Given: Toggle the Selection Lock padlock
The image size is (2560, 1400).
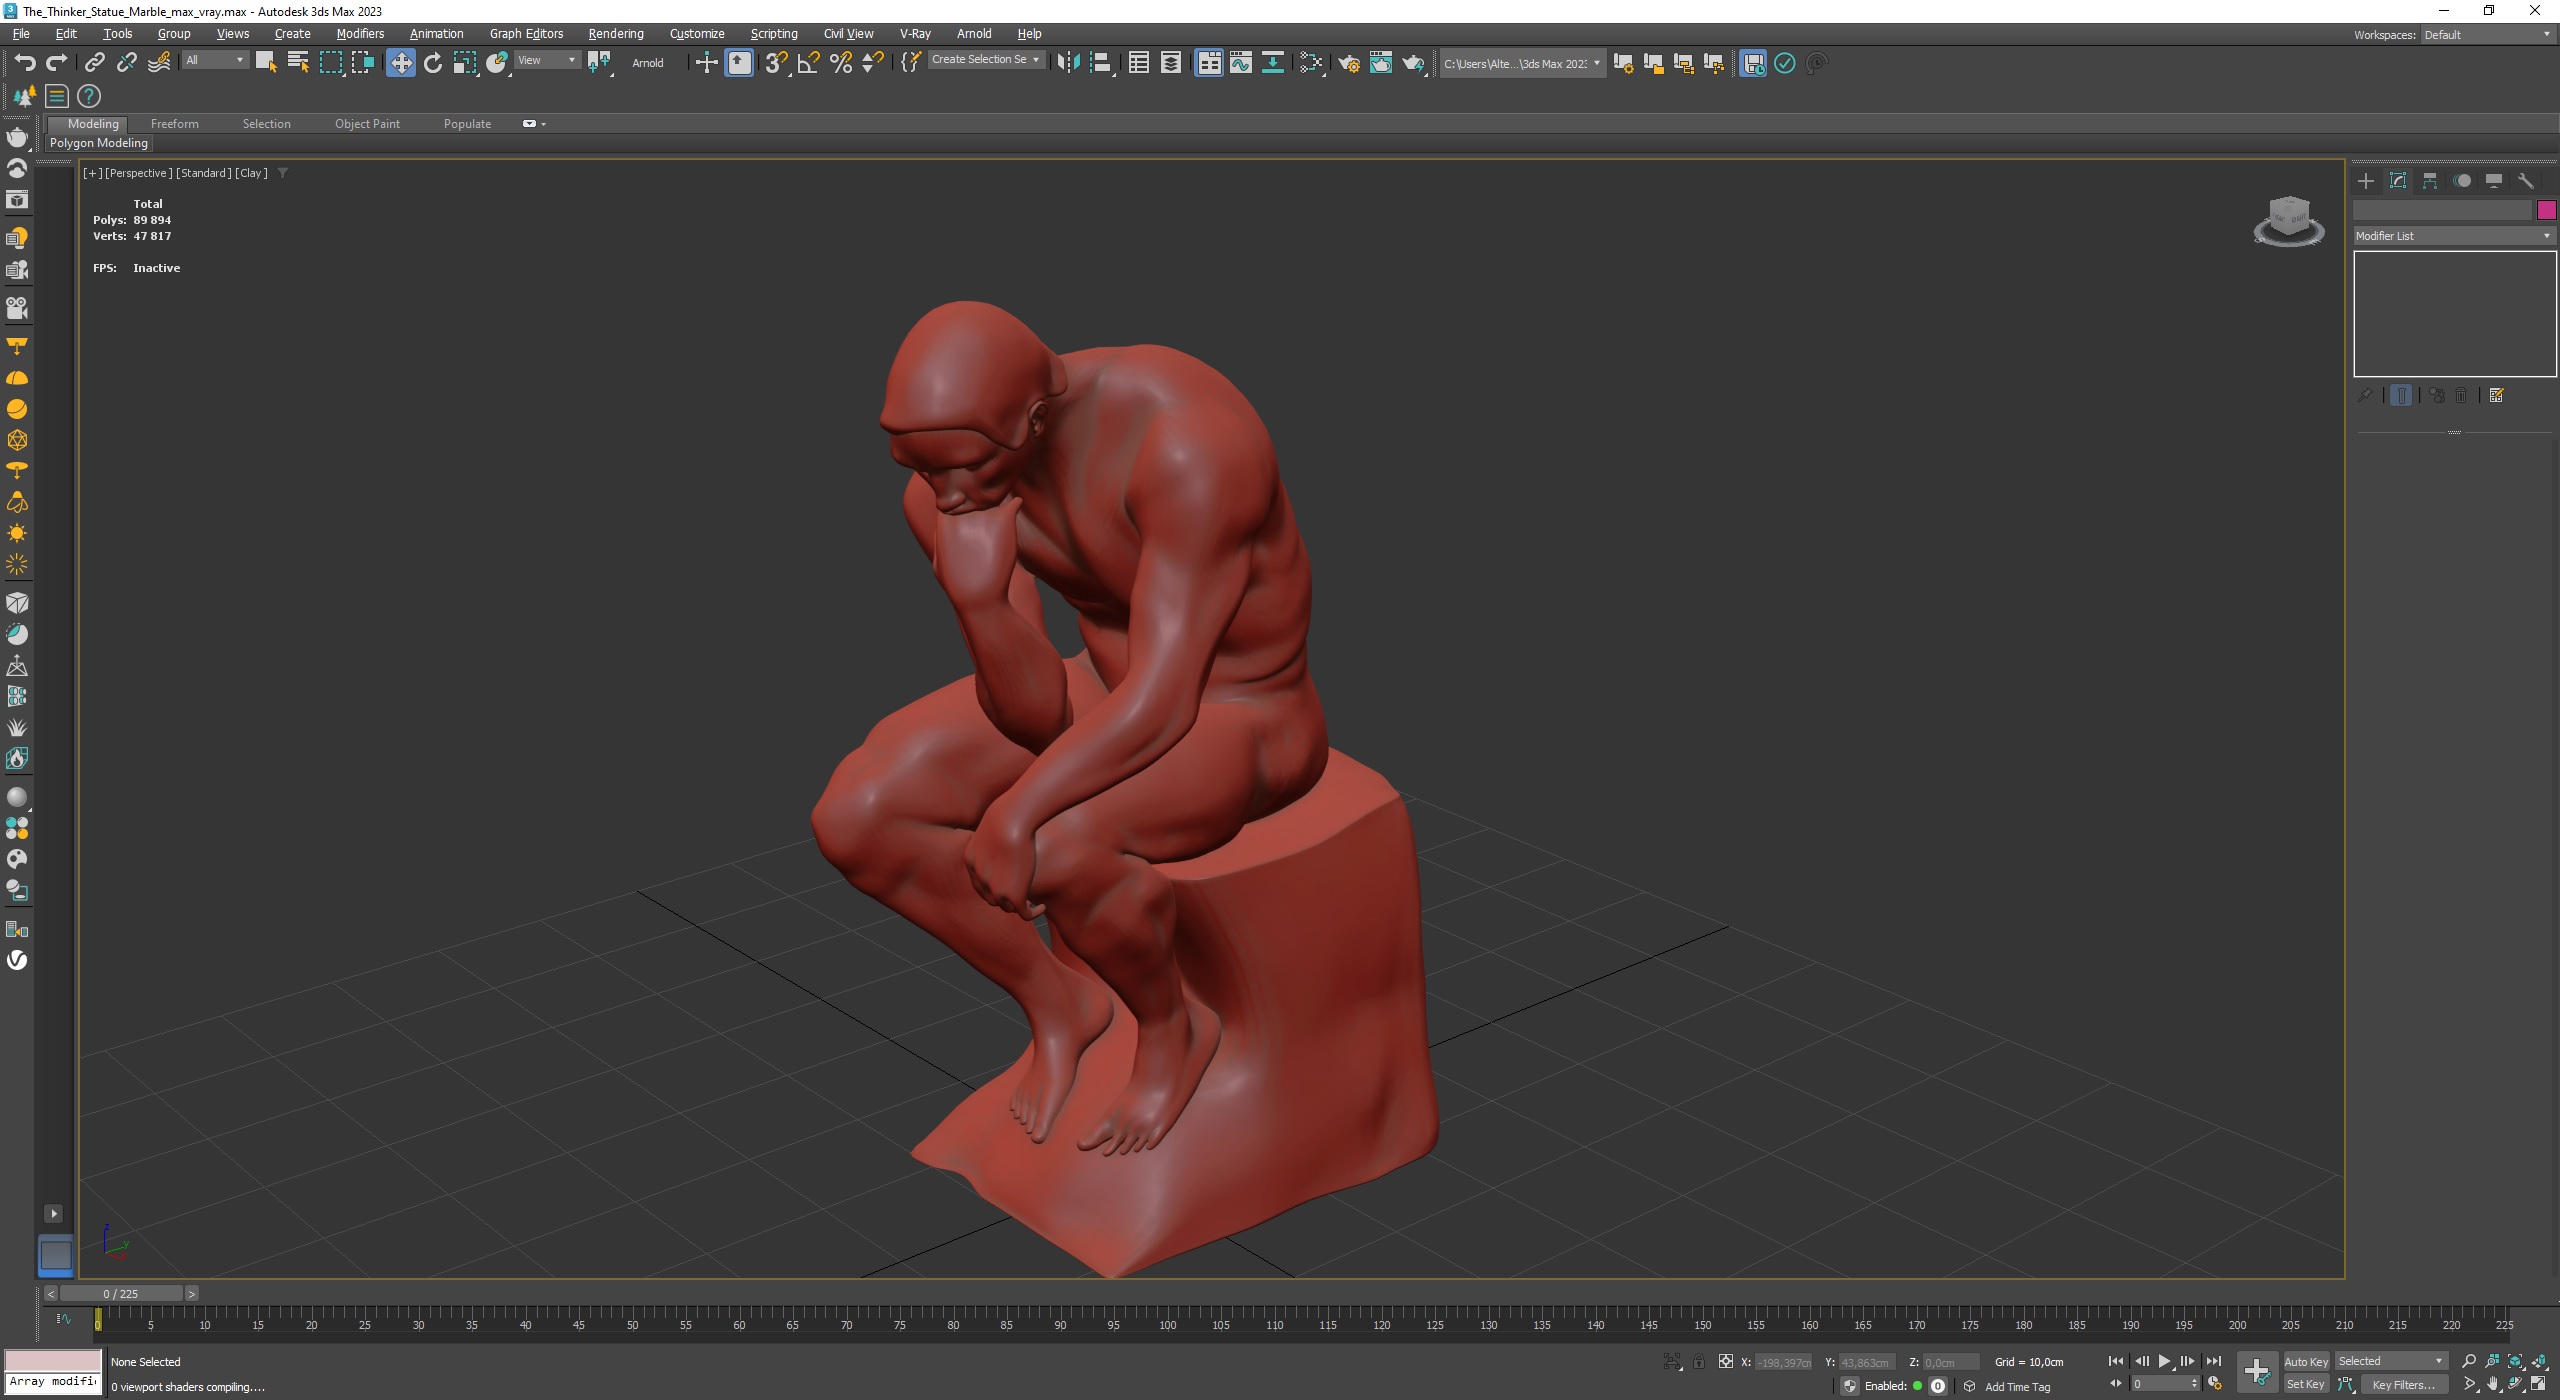Looking at the screenshot, I should click(1699, 1362).
